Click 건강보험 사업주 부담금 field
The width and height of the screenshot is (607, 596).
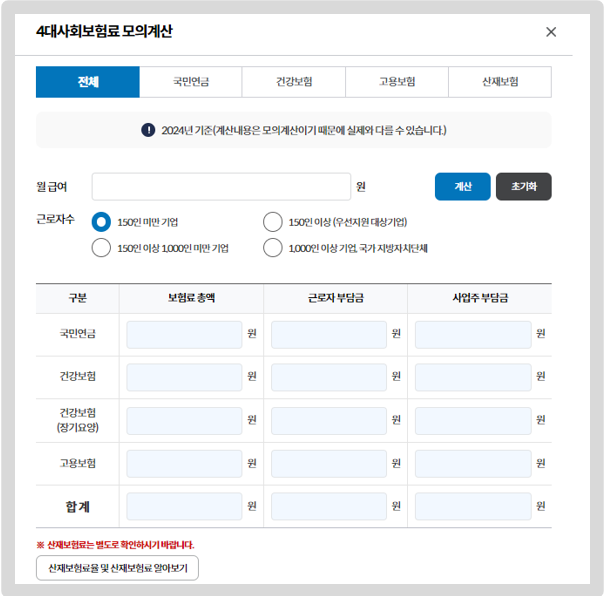tap(473, 377)
